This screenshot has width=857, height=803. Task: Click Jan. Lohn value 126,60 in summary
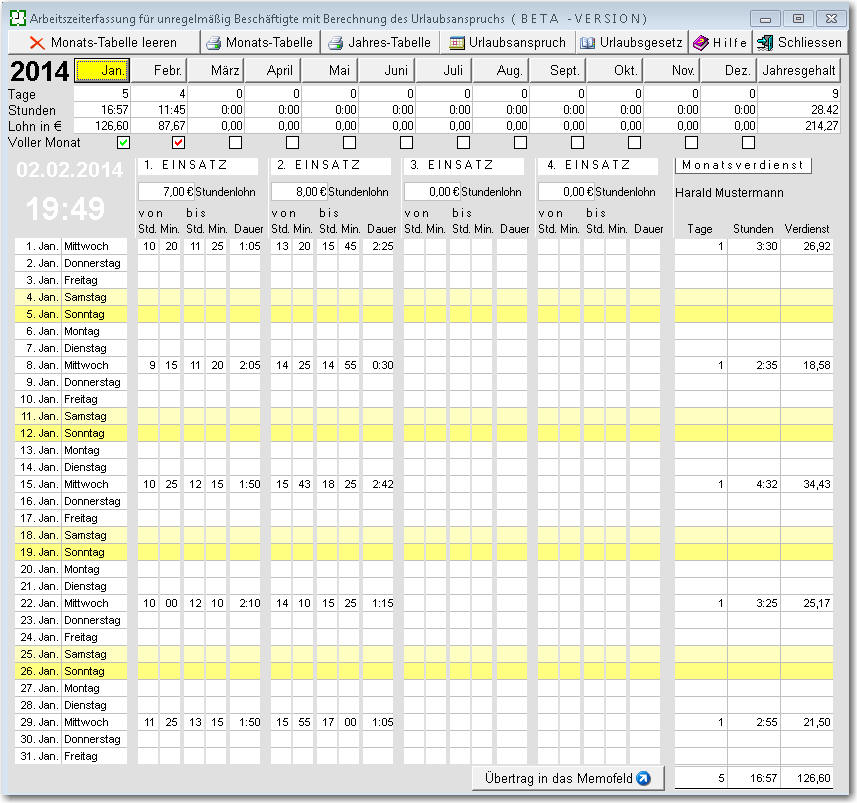[x=102, y=126]
